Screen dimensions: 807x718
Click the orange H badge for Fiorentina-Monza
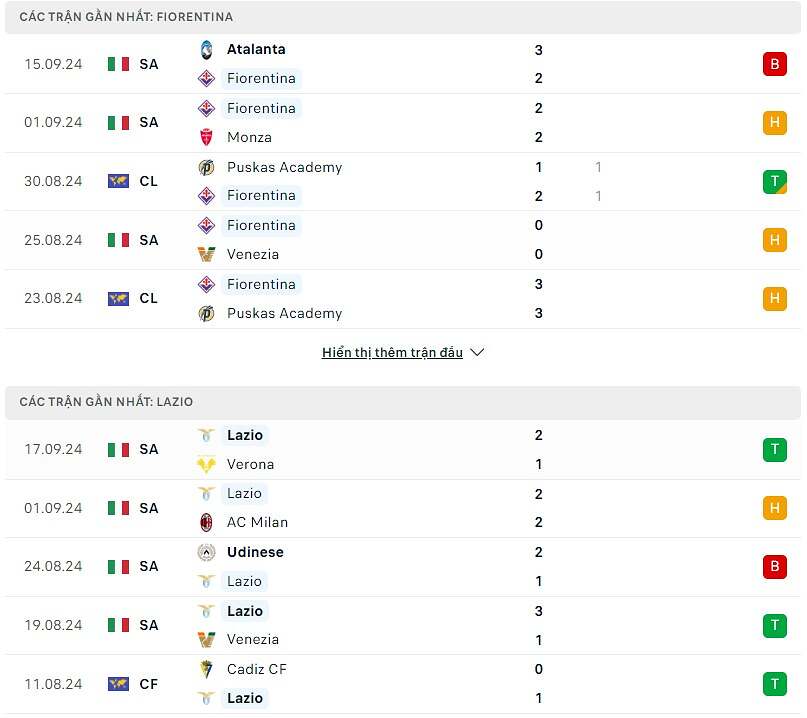(x=774, y=123)
